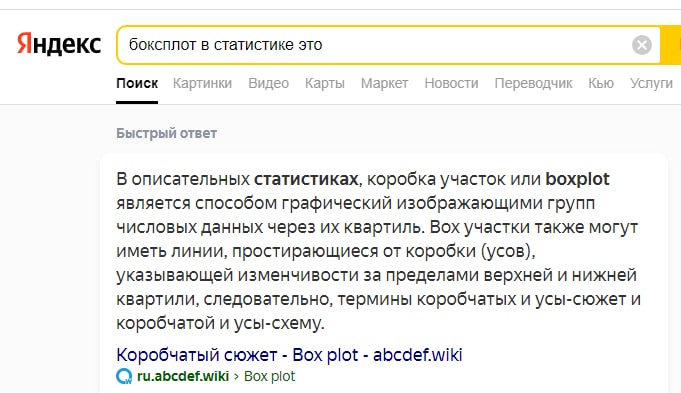Click the 'Box plot' breadcrumb path

coord(269,376)
